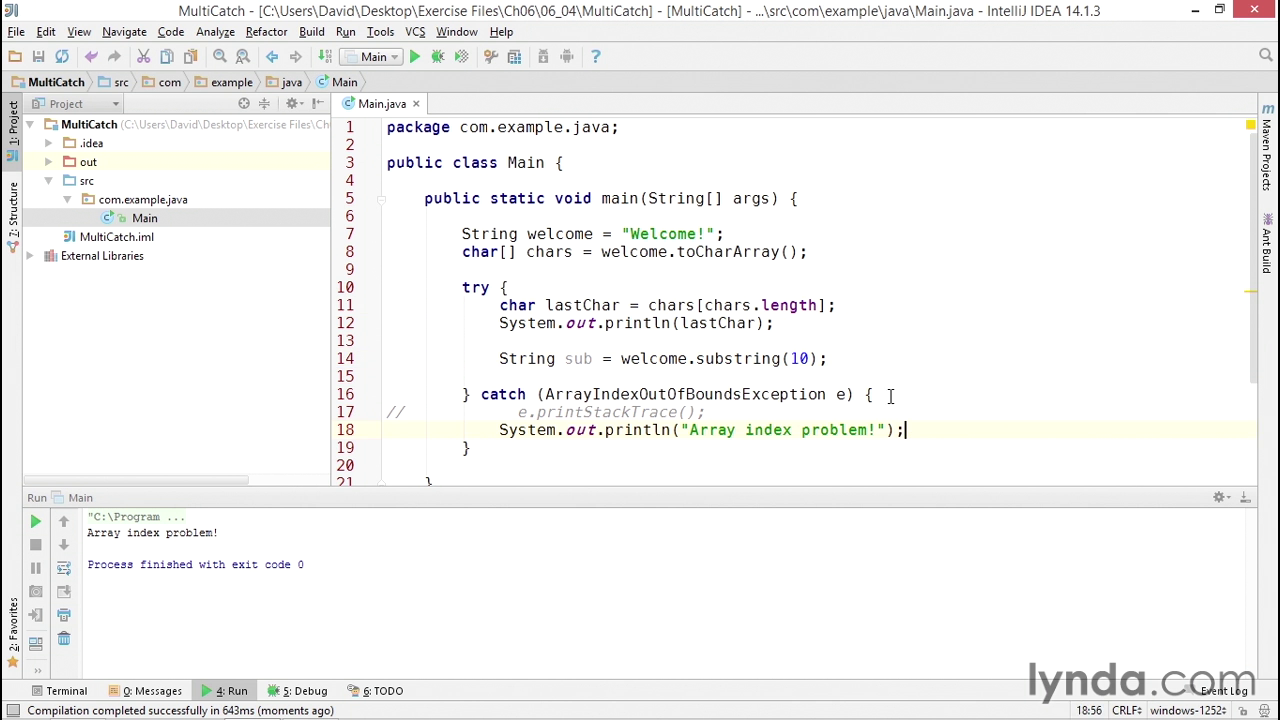1280x720 pixels.
Task: Click the Run with Coverage icon
Action: click(461, 57)
